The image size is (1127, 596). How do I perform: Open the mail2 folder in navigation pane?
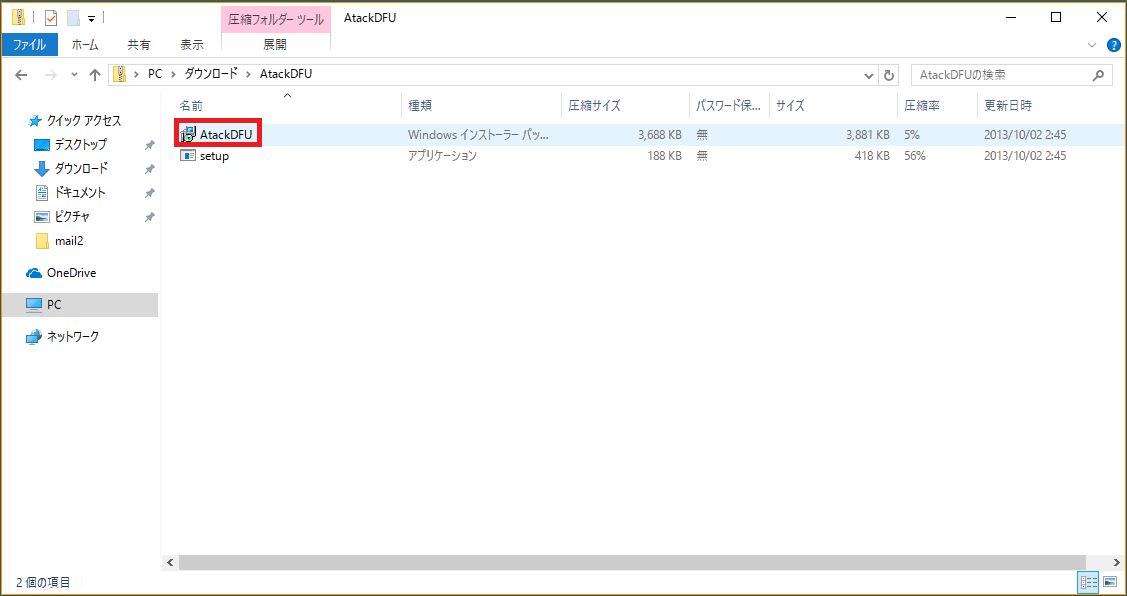click(59, 241)
